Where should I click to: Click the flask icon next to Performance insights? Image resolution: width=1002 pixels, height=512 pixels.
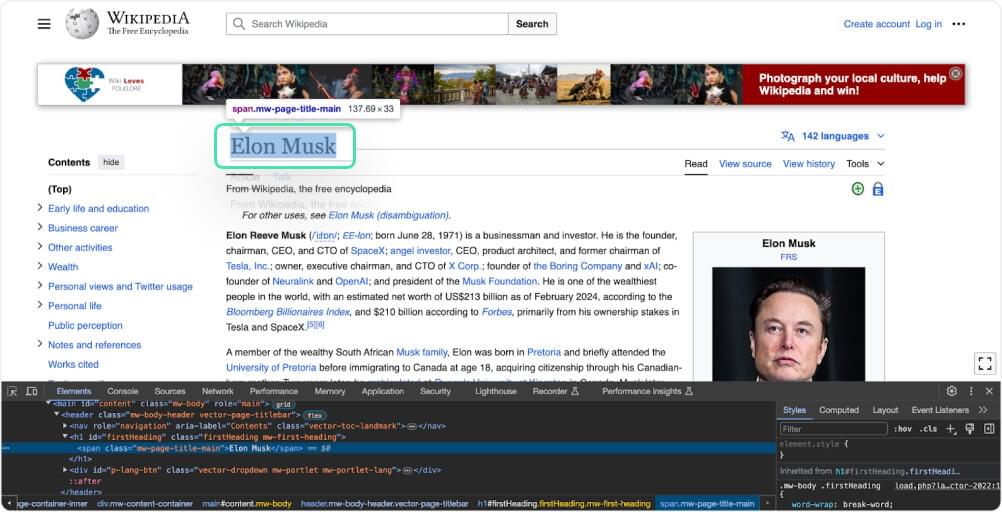(x=689, y=391)
